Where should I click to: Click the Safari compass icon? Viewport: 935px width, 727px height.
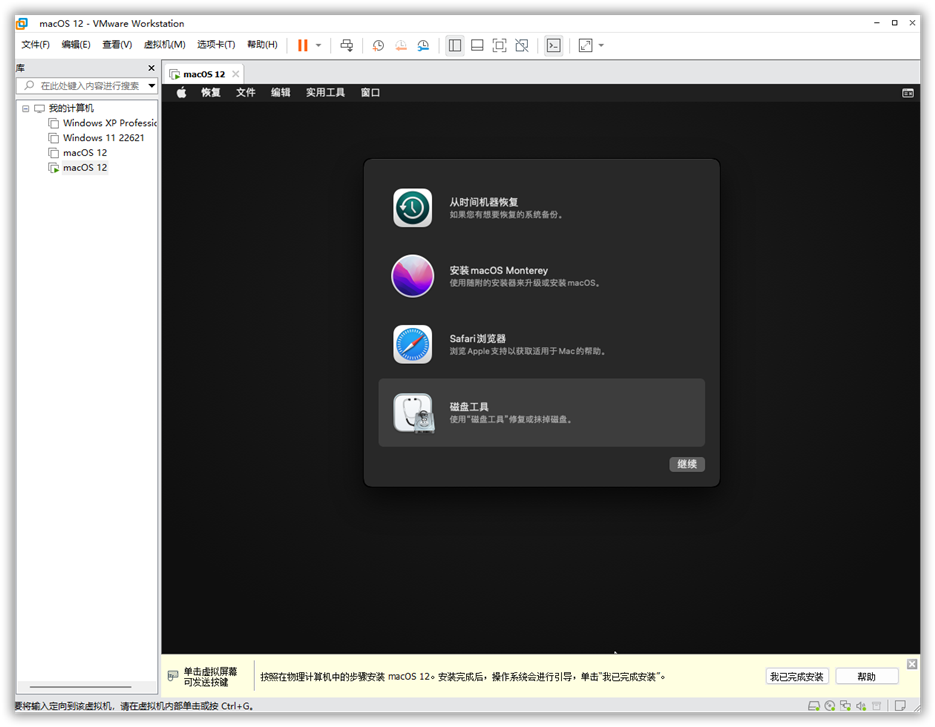412,344
